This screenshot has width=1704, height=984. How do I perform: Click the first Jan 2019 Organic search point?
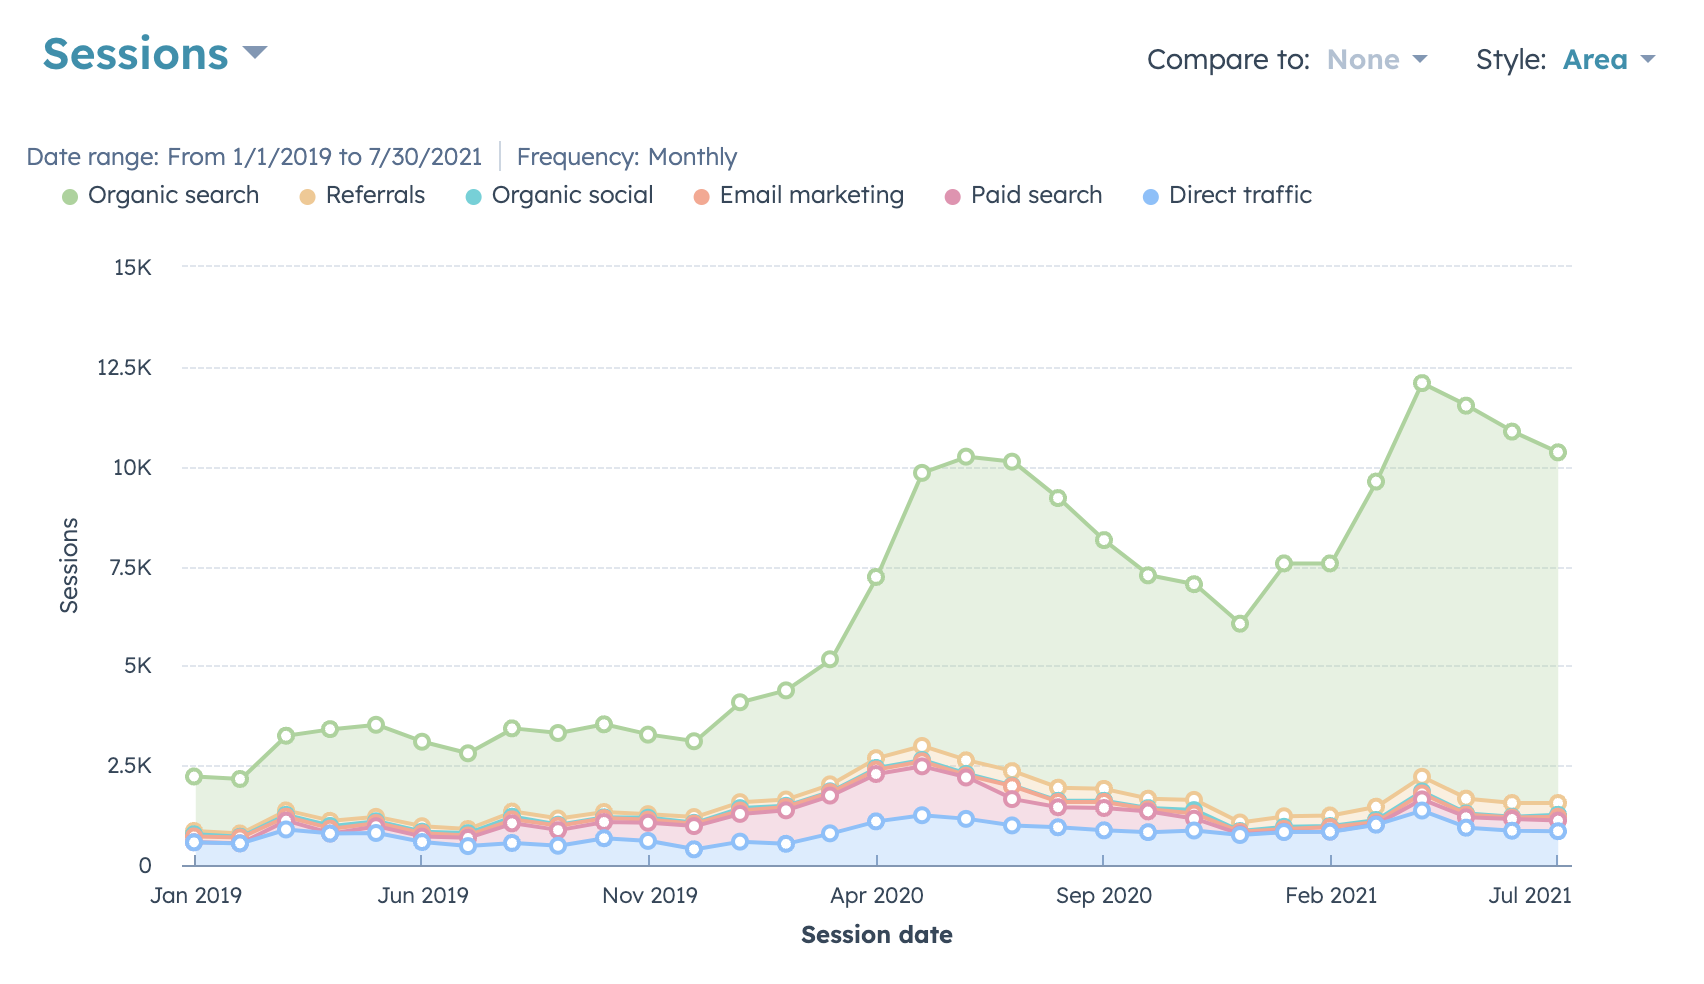tap(194, 775)
